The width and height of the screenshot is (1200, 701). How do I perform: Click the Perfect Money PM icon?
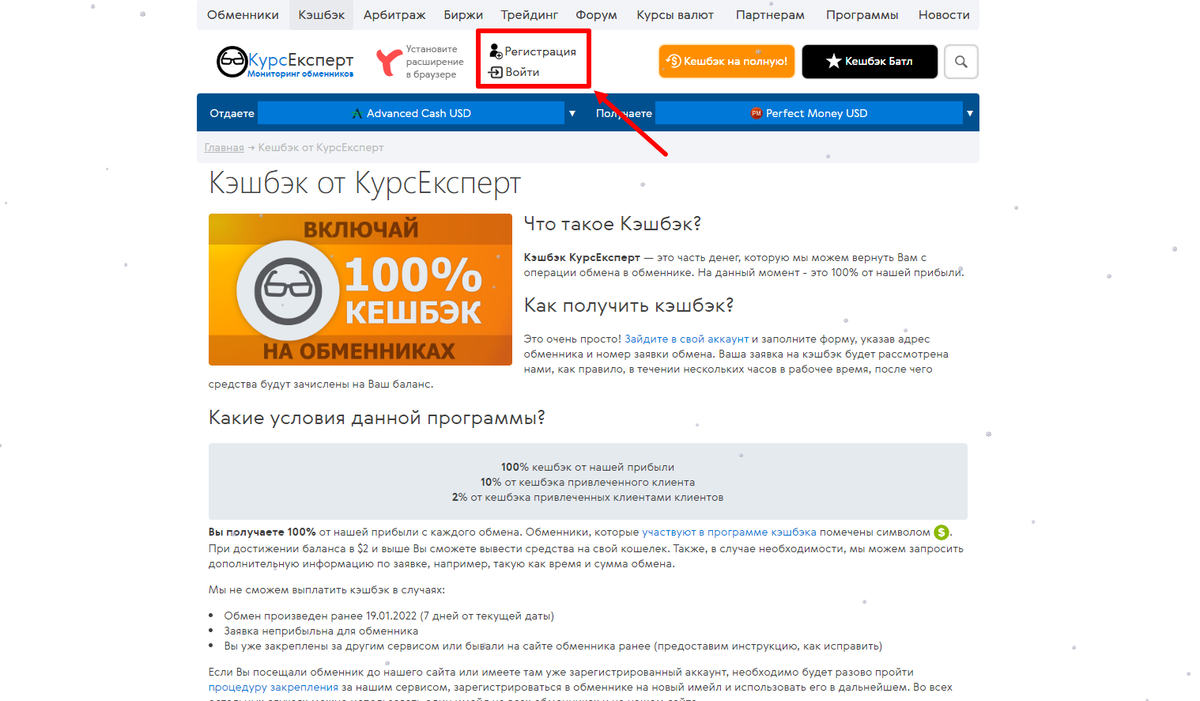coord(756,113)
